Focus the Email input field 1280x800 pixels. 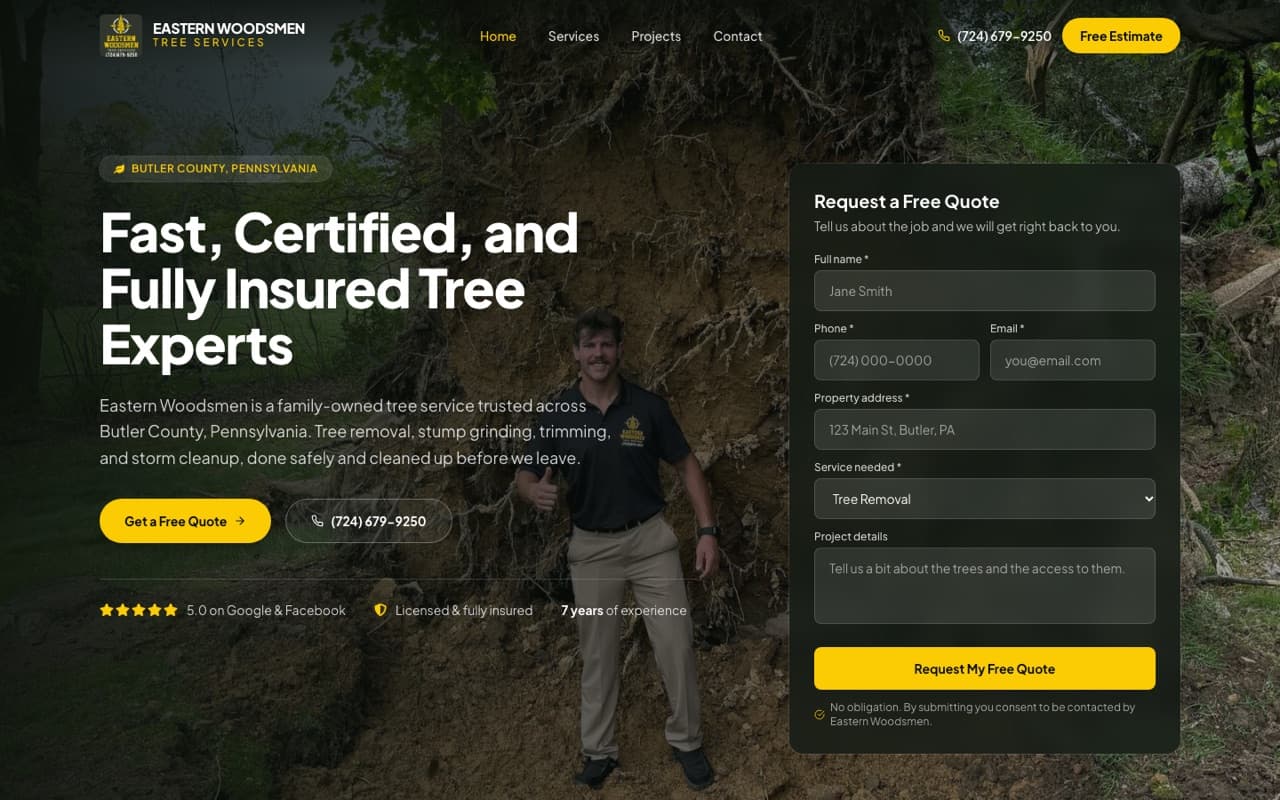[1073, 360]
